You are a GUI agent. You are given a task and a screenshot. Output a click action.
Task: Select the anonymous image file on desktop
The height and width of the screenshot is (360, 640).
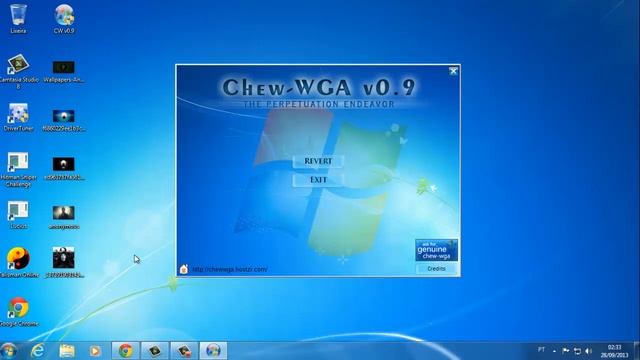(64, 217)
